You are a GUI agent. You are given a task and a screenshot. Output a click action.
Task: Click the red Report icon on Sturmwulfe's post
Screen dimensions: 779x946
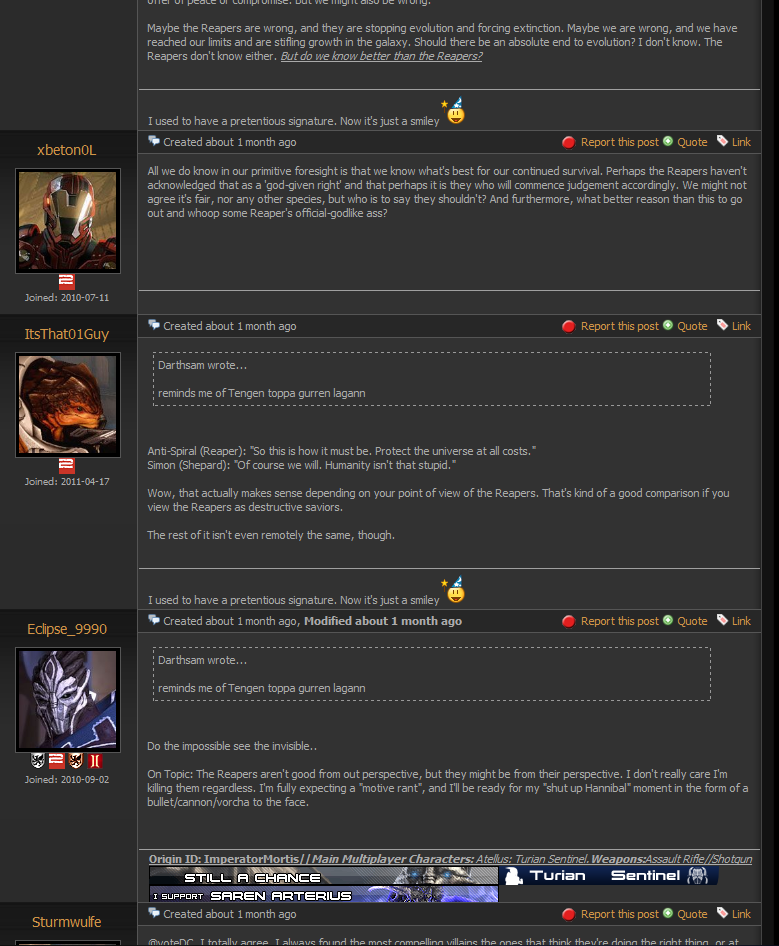[x=568, y=915]
